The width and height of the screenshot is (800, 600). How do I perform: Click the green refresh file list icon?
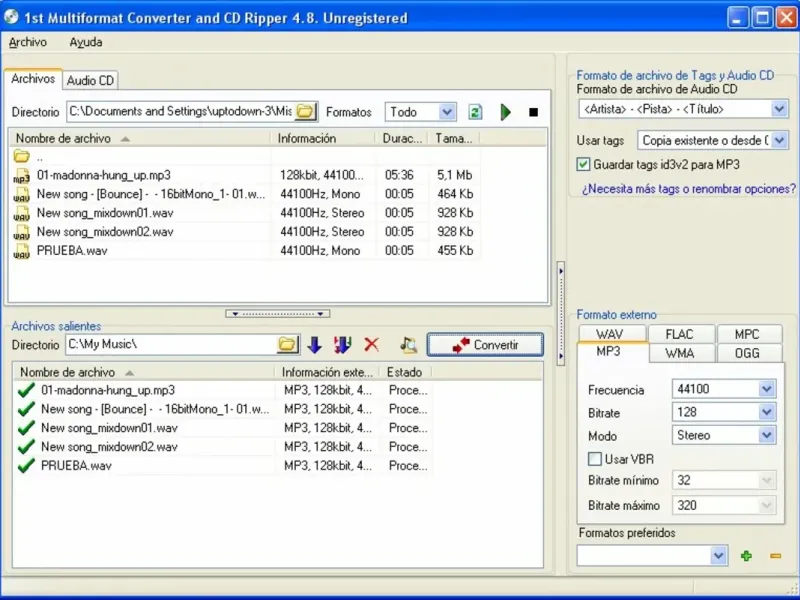(476, 112)
